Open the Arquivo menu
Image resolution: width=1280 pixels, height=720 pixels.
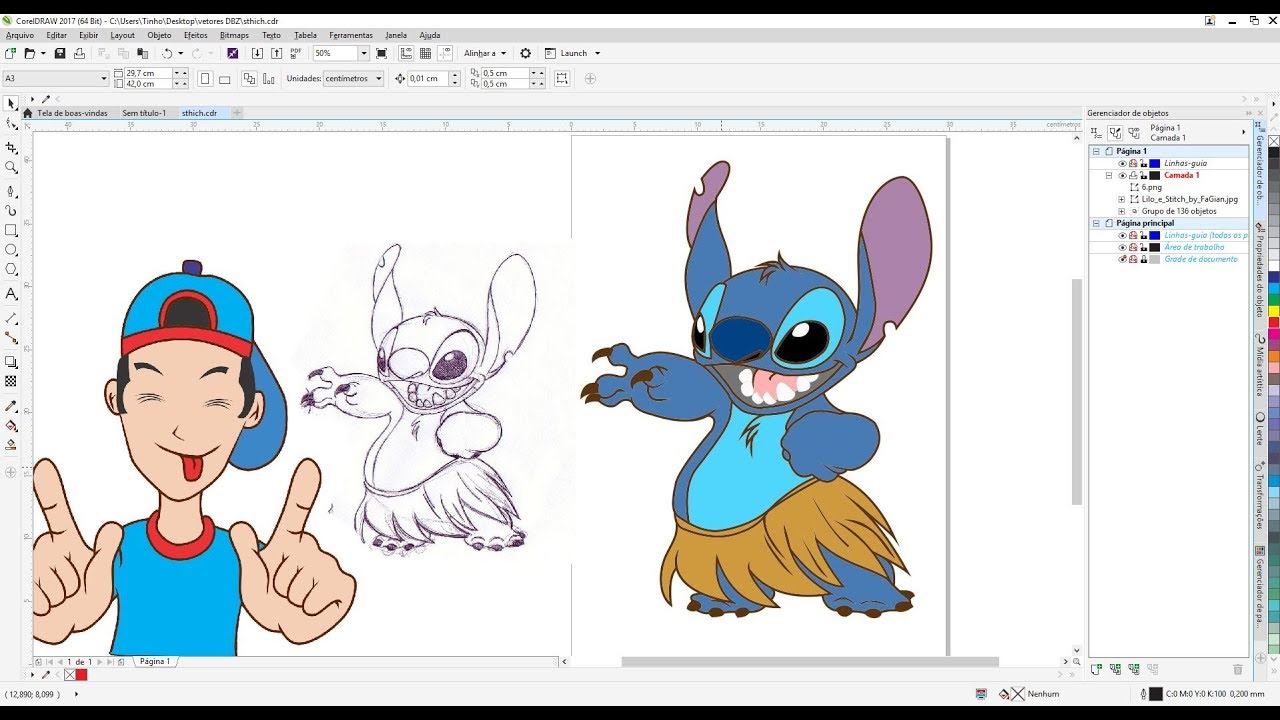pyautogui.click(x=20, y=35)
